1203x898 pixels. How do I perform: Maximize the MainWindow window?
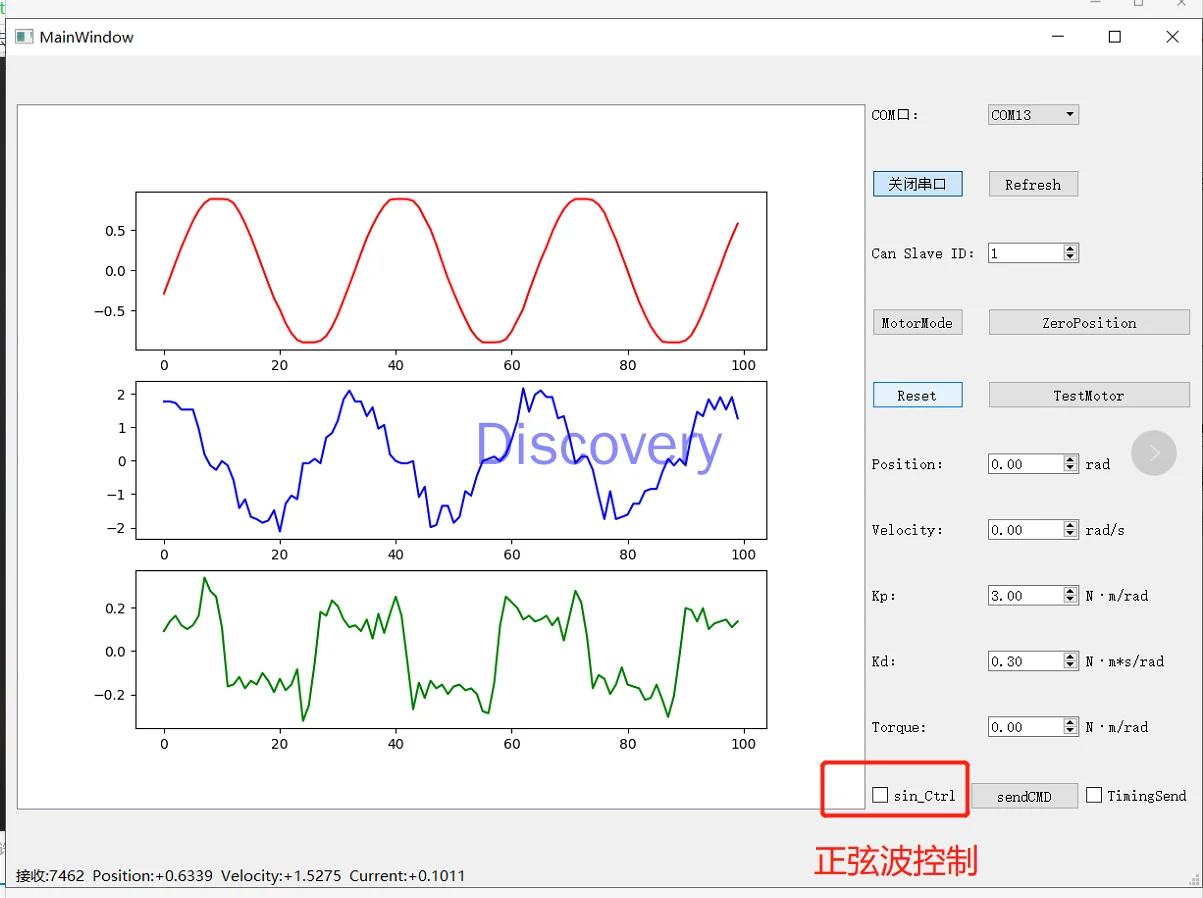click(x=1114, y=37)
